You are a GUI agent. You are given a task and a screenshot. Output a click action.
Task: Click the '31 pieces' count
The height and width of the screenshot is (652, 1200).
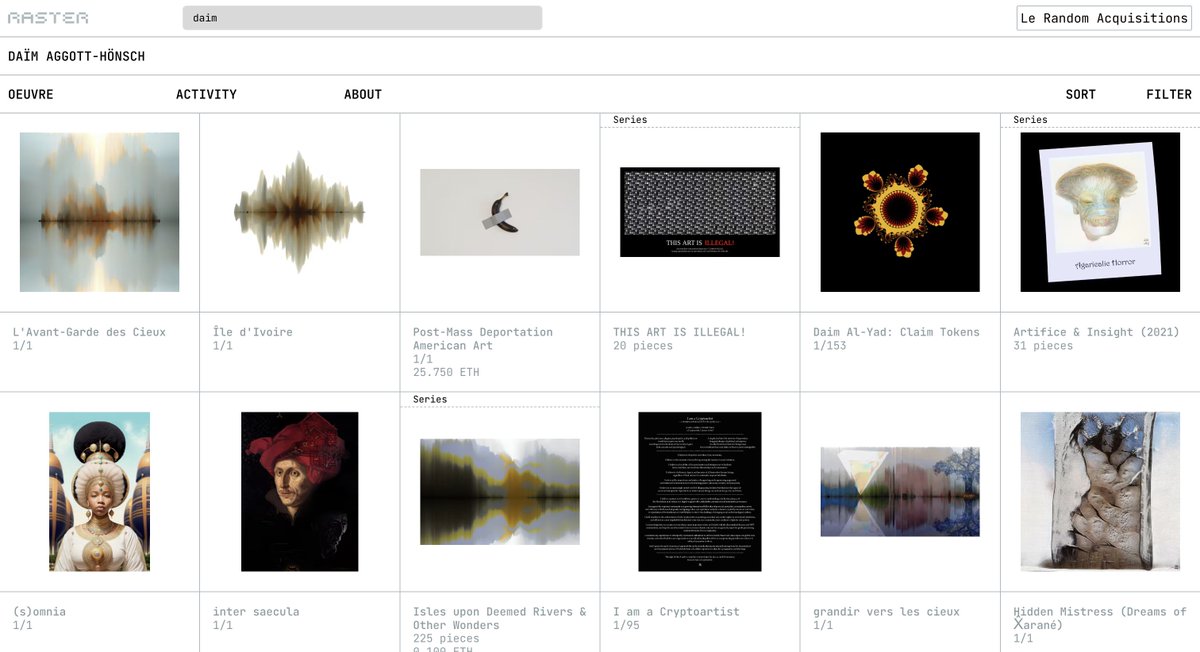(x=1043, y=346)
